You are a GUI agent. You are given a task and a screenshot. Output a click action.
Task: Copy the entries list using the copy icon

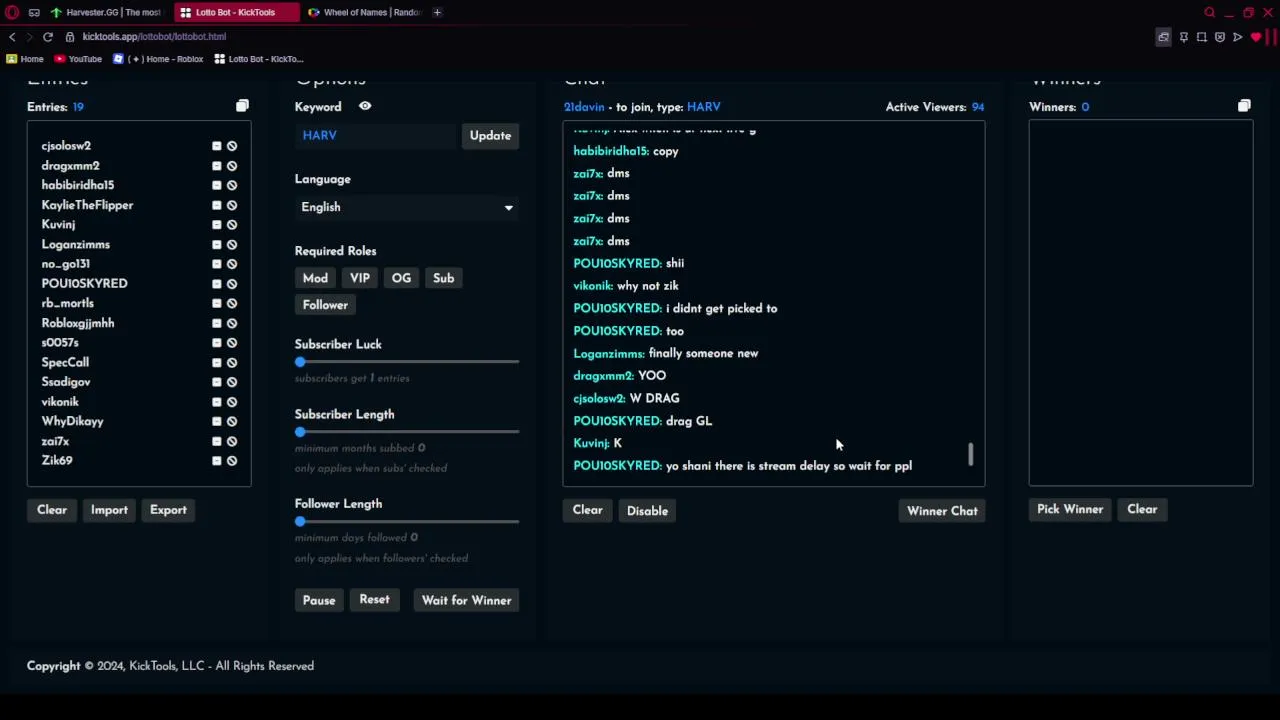pos(242,106)
